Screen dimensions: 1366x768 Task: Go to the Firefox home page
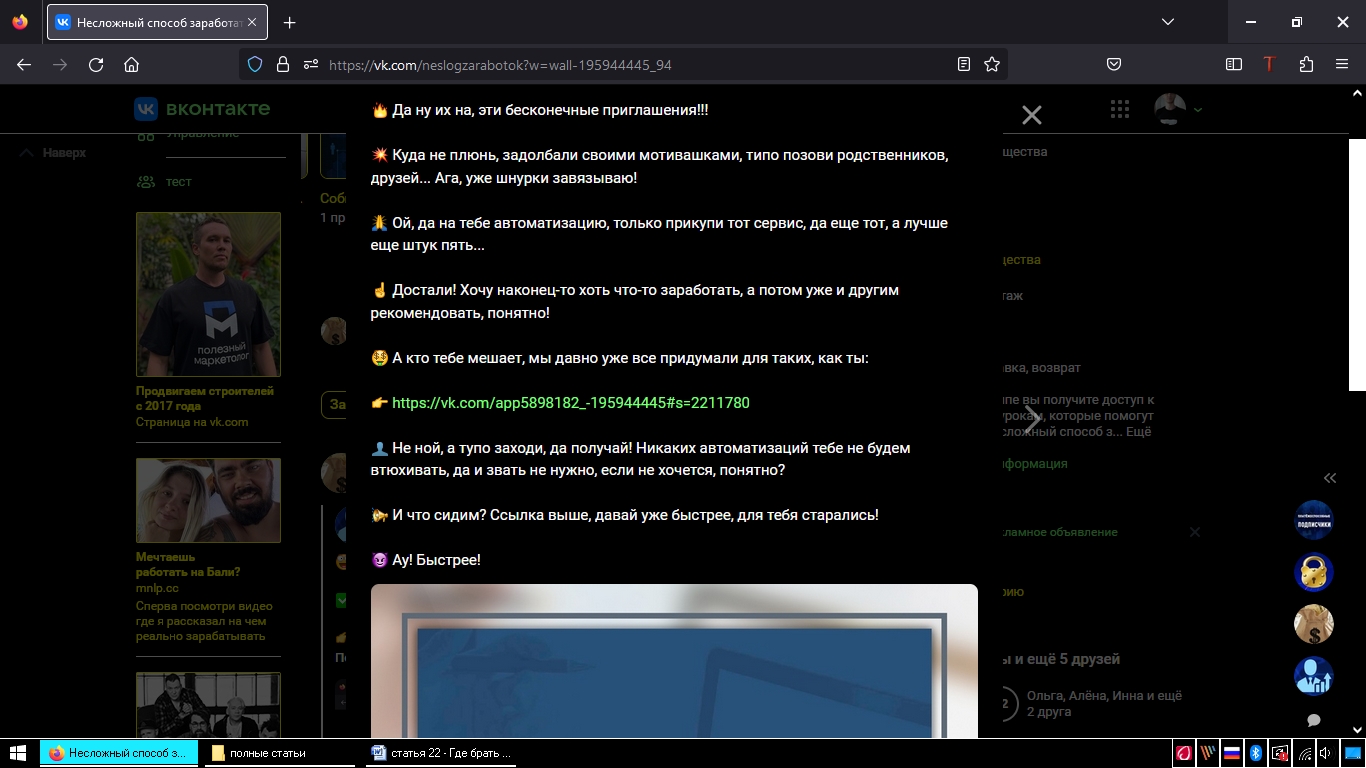click(x=131, y=64)
